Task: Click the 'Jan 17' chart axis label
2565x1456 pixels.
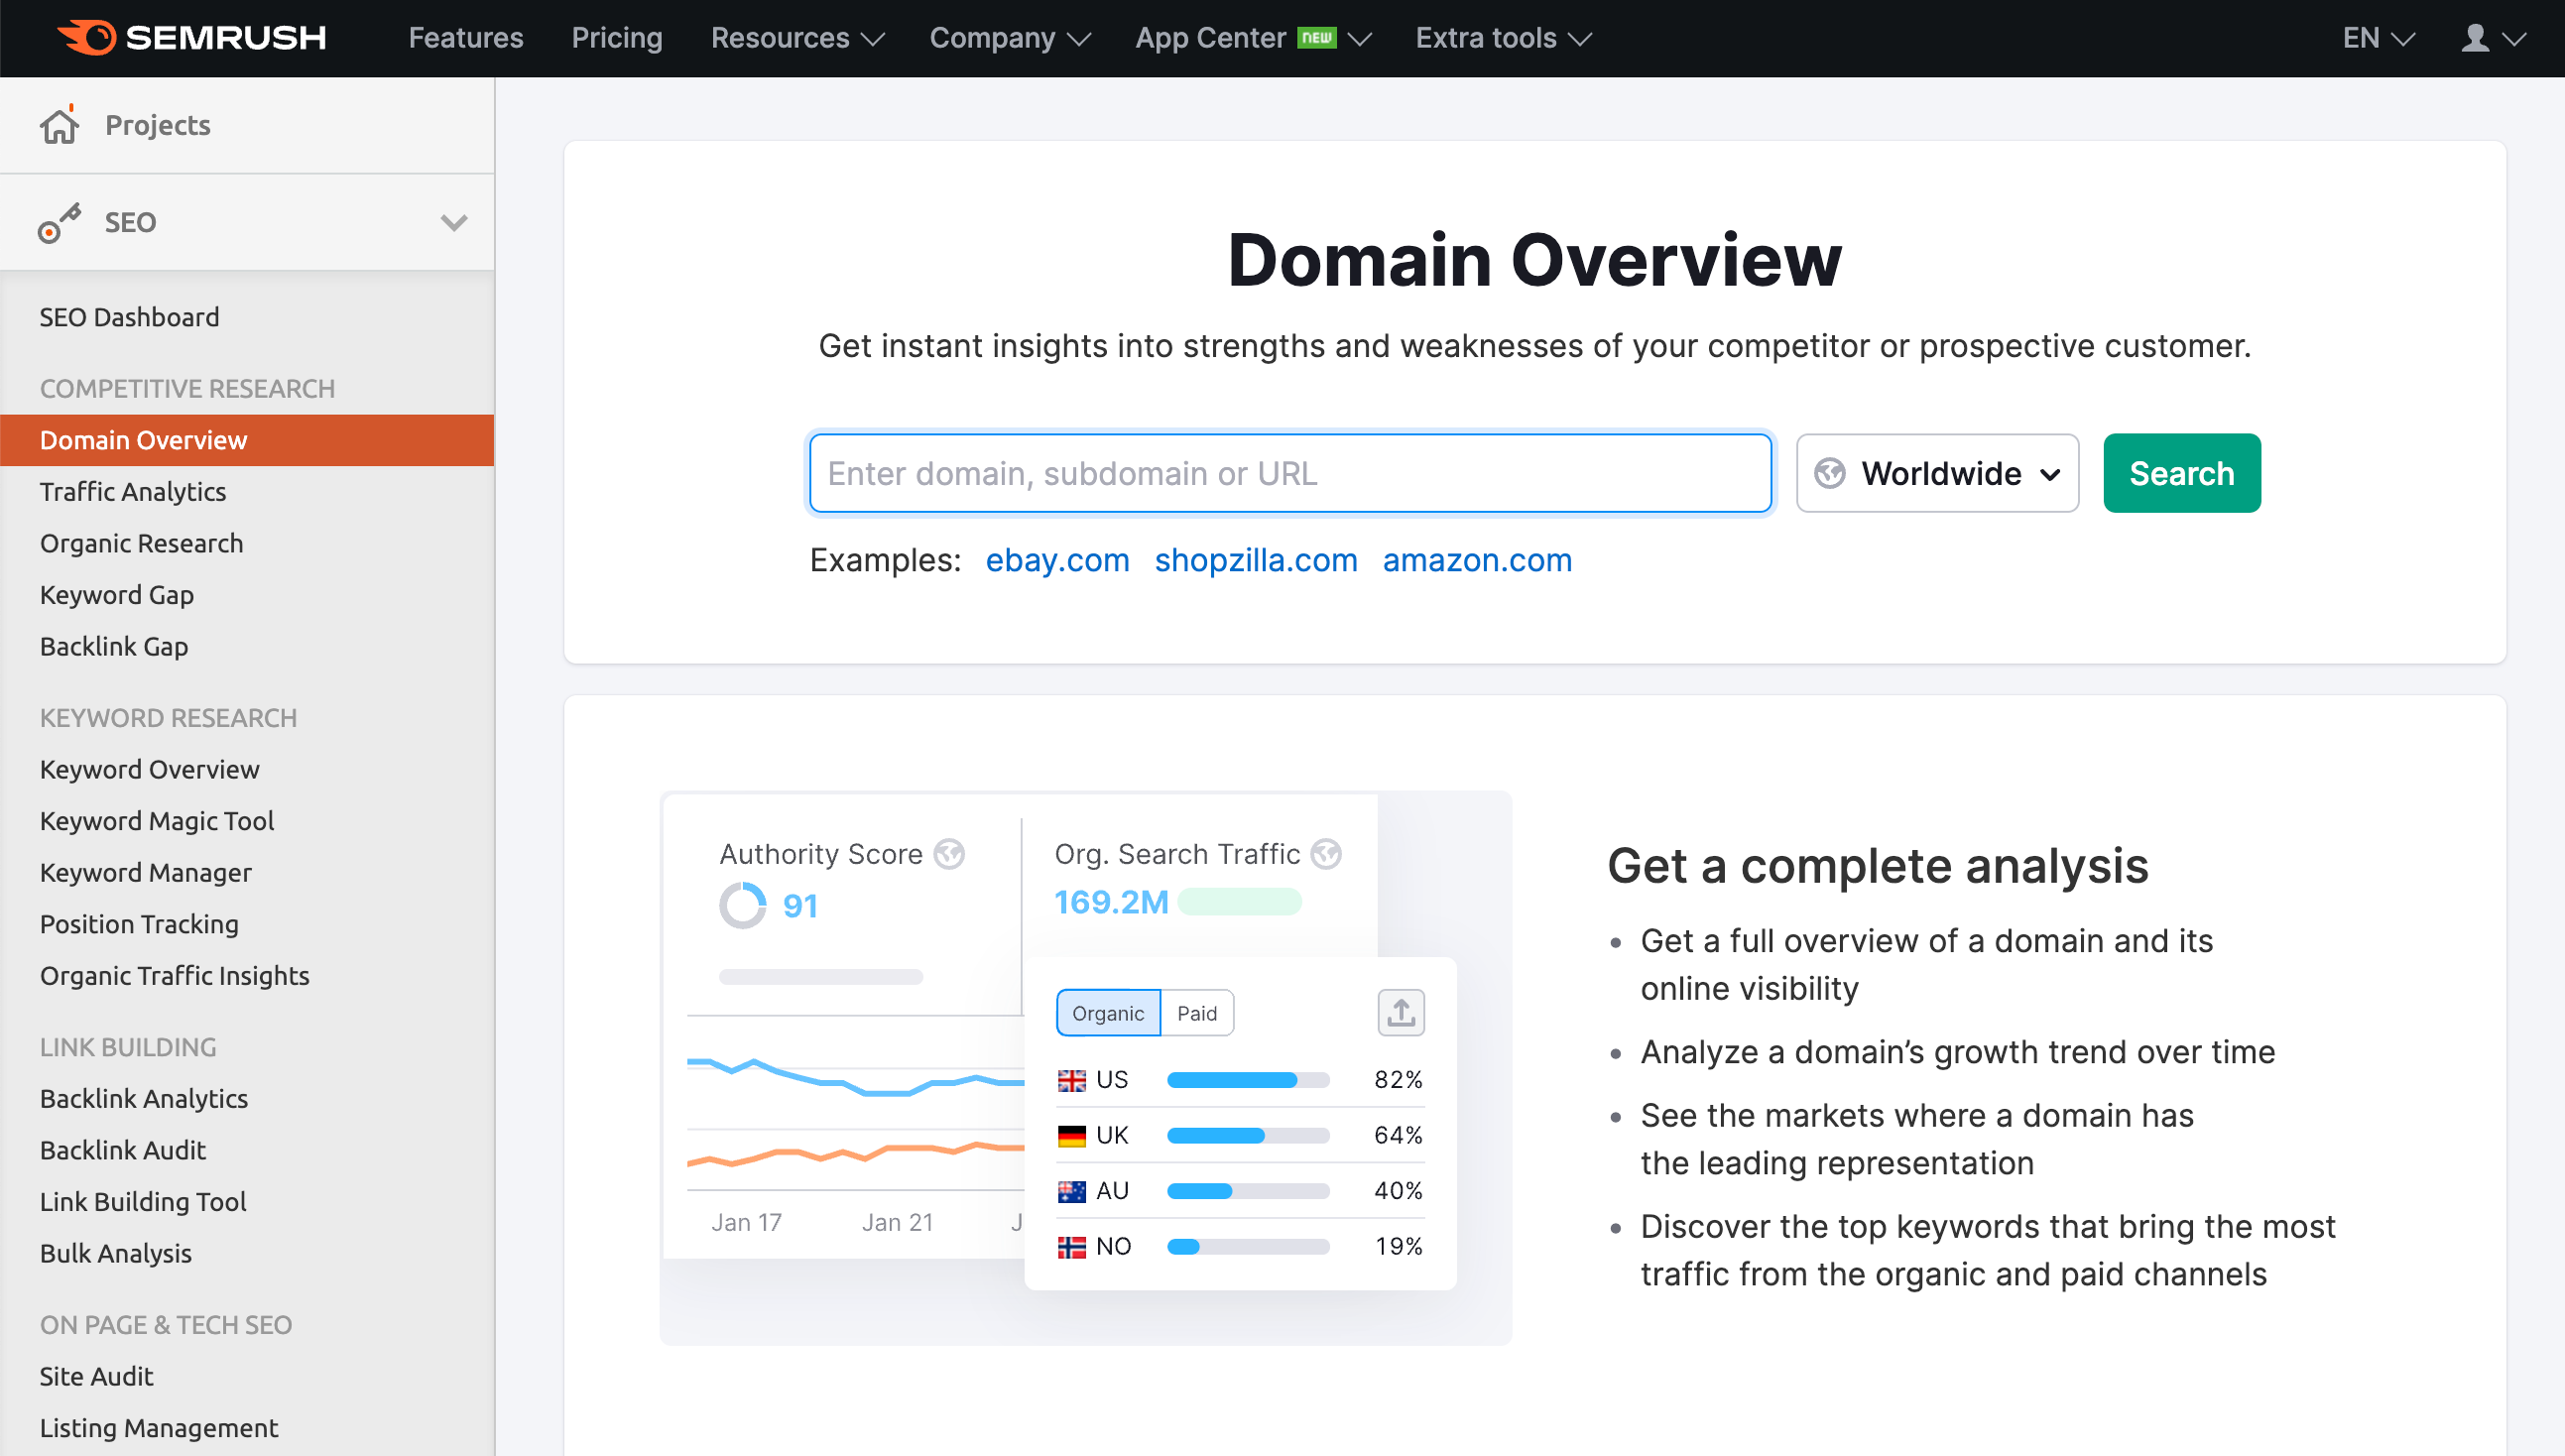Action: [746, 1223]
